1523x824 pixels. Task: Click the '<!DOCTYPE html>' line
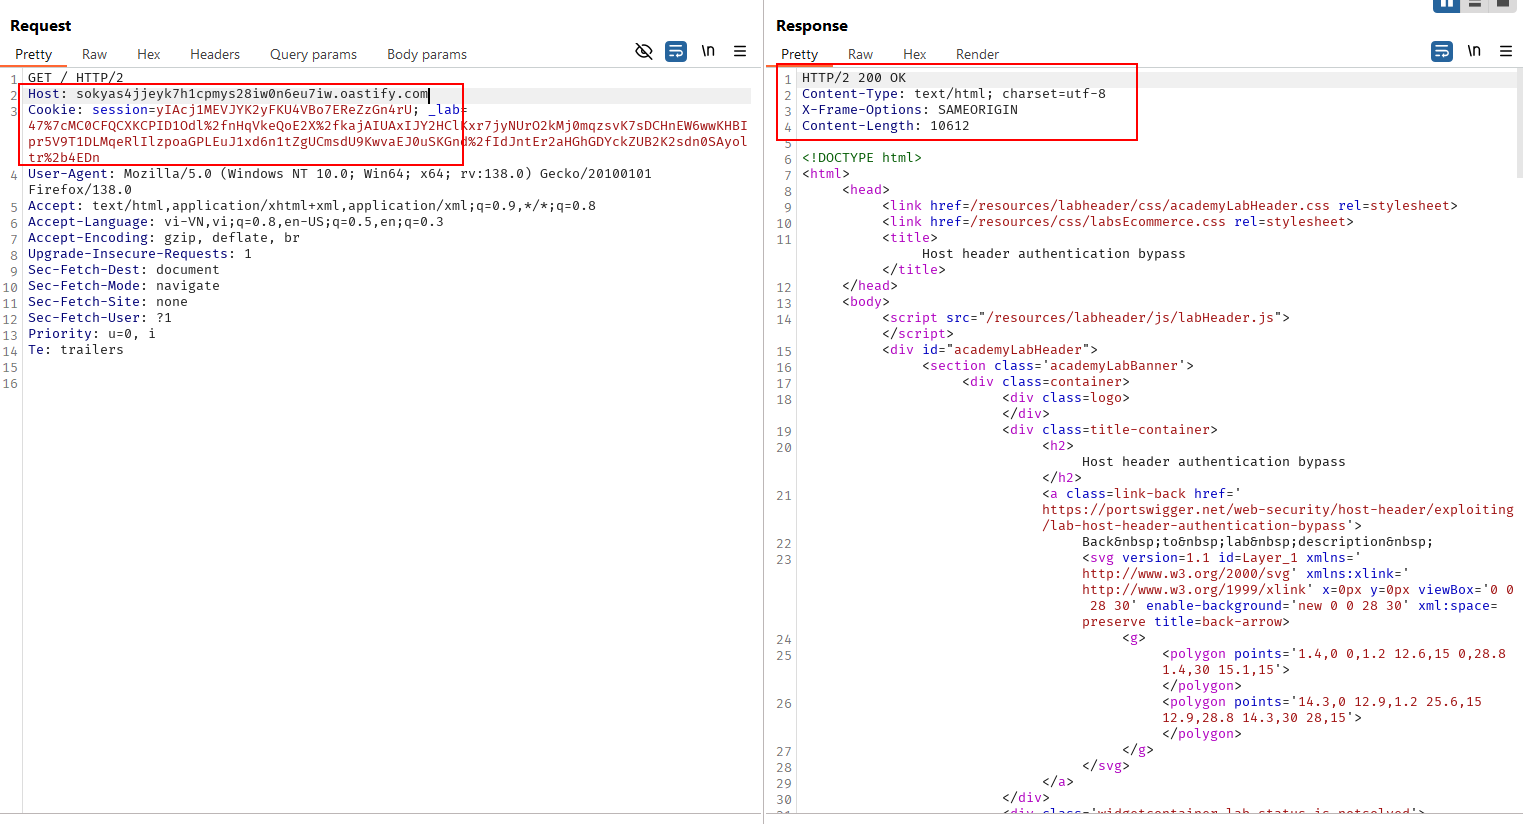862,158
